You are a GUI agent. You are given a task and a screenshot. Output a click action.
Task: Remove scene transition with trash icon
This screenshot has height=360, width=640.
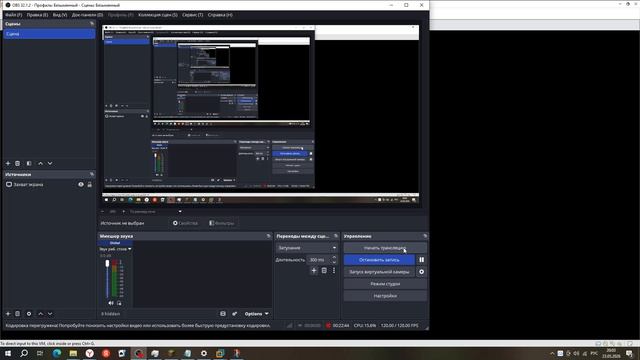click(x=324, y=270)
